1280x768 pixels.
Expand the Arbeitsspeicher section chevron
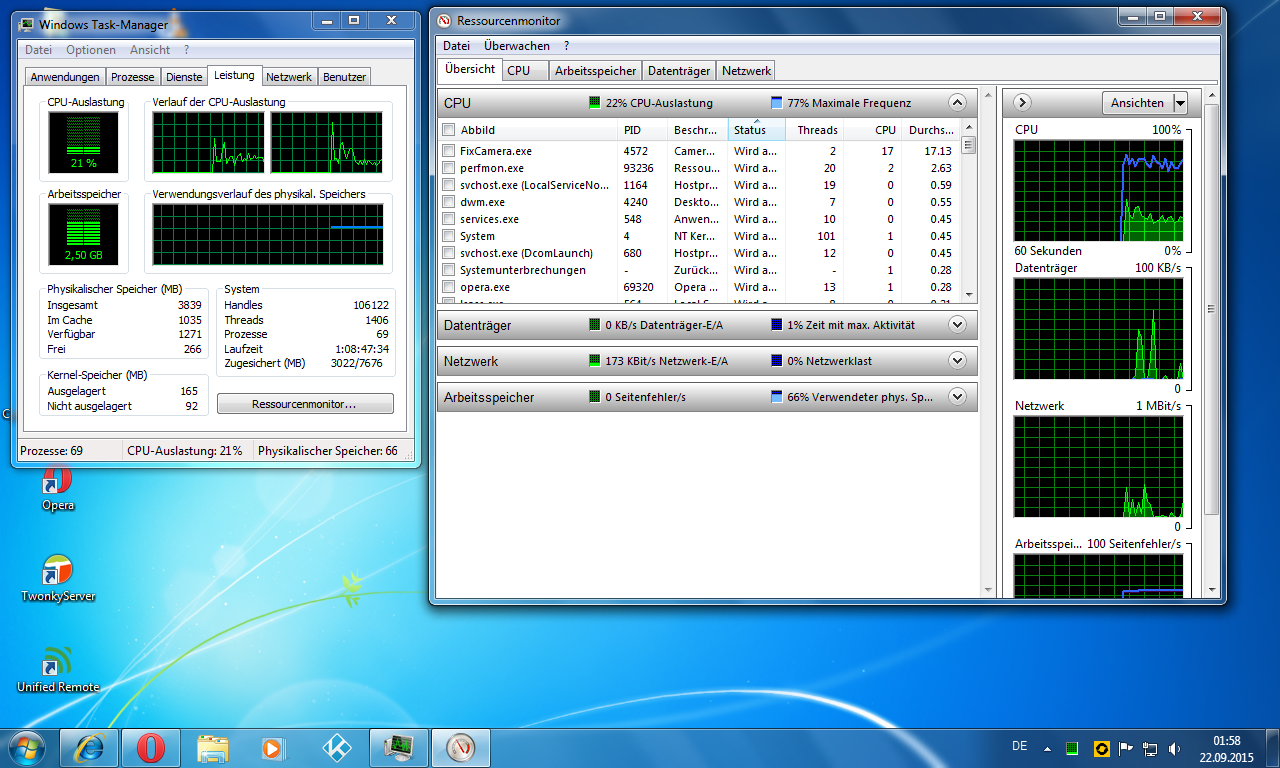click(x=957, y=397)
